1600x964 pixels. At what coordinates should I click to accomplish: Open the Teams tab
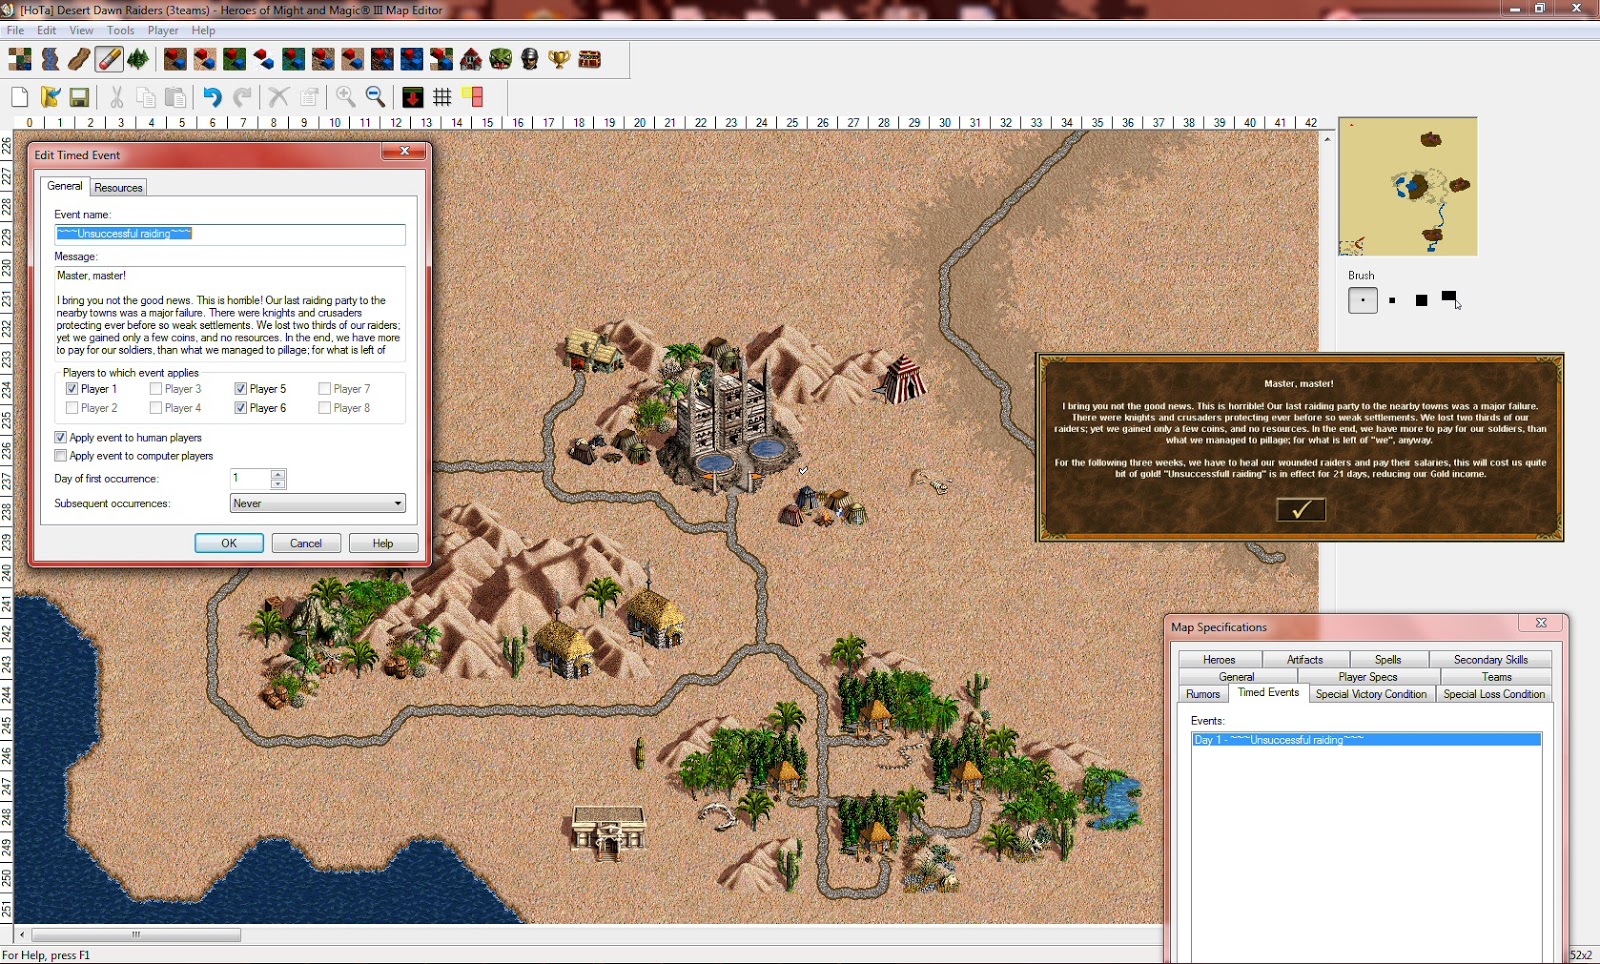[1497, 677]
